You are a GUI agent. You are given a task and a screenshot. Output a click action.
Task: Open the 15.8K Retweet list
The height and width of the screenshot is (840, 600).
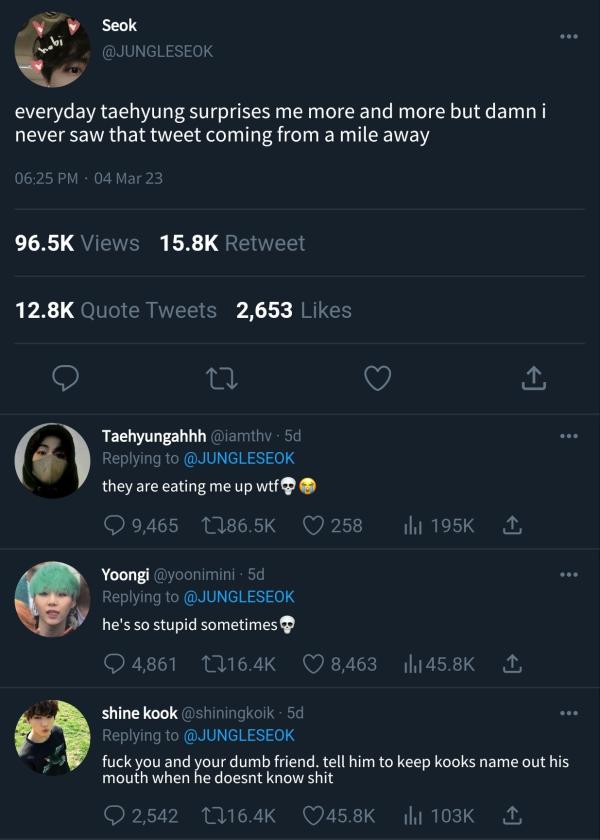232,243
